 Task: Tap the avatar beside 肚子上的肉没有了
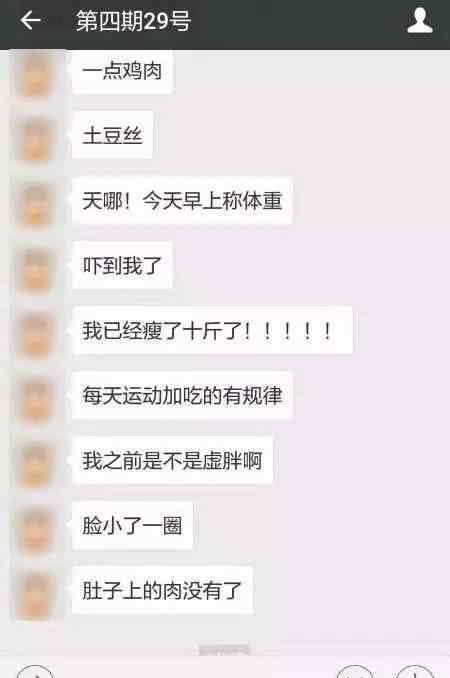pyautogui.click(x=35, y=595)
